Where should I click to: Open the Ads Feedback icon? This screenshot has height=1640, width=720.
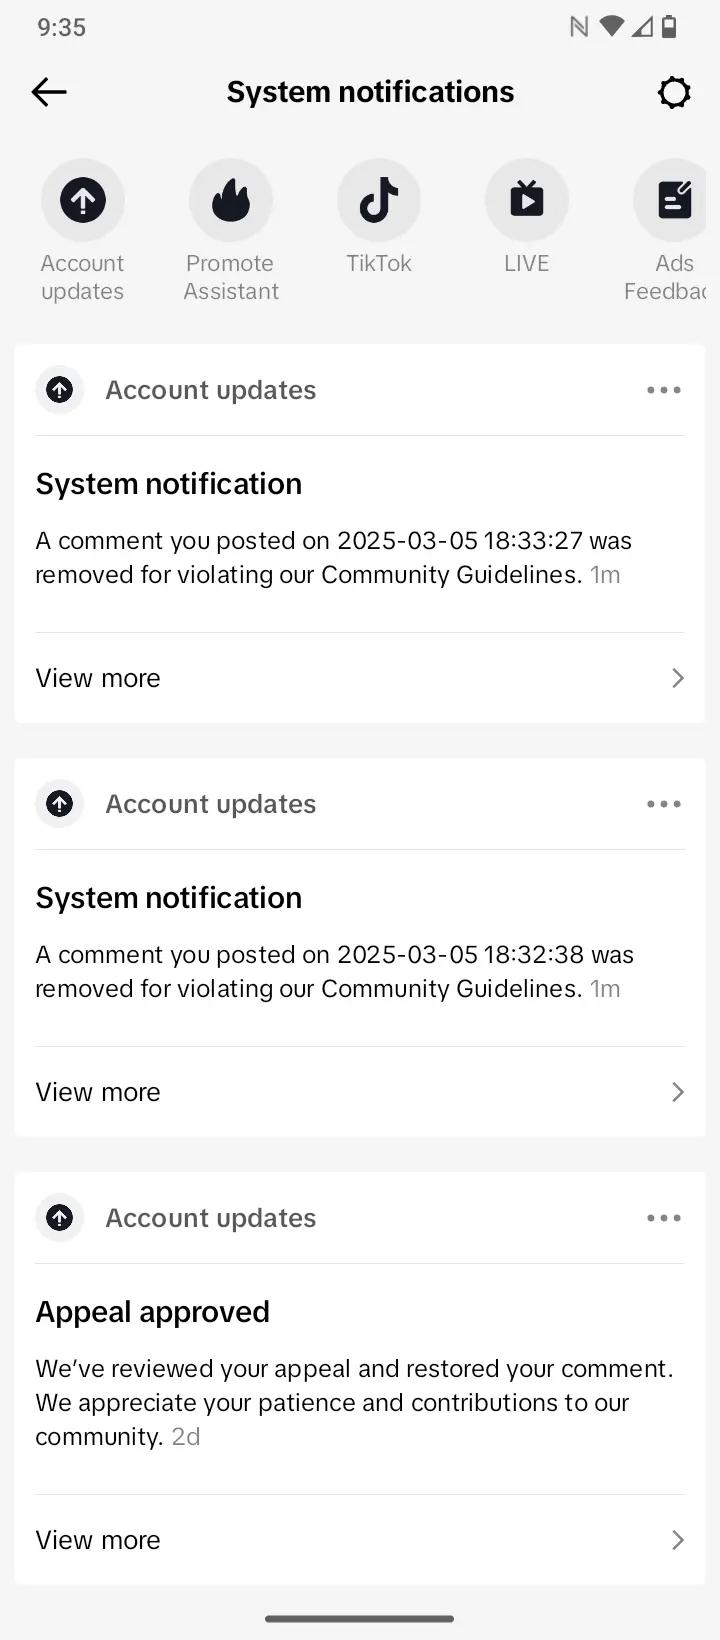pyautogui.click(x=671, y=200)
